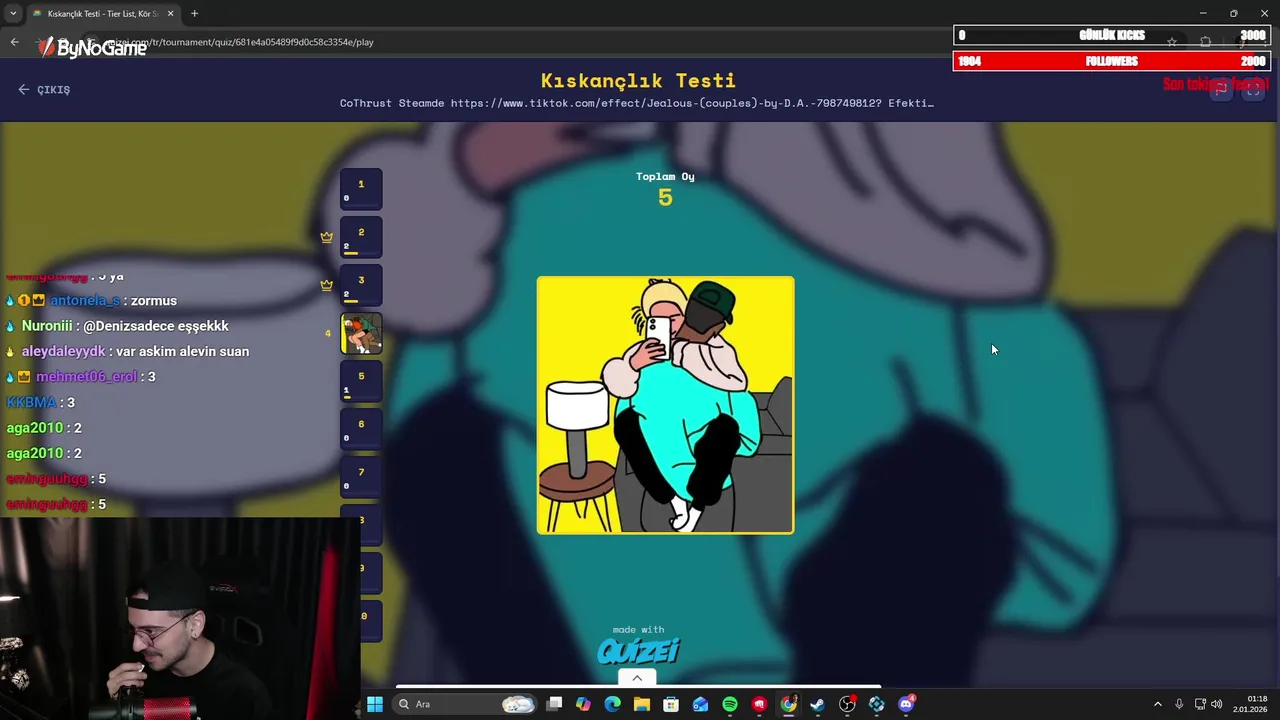Bookmark this page with the star icon
The width and height of the screenshot is (1280, 720).
pyautogui.click(x=1172, y=42)
